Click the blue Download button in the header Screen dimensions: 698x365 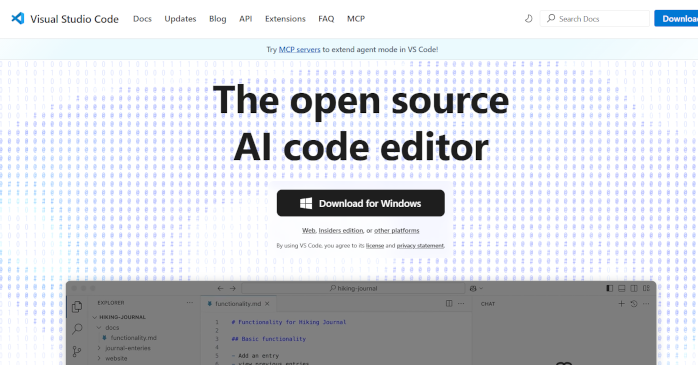click(x=676, y=19)
